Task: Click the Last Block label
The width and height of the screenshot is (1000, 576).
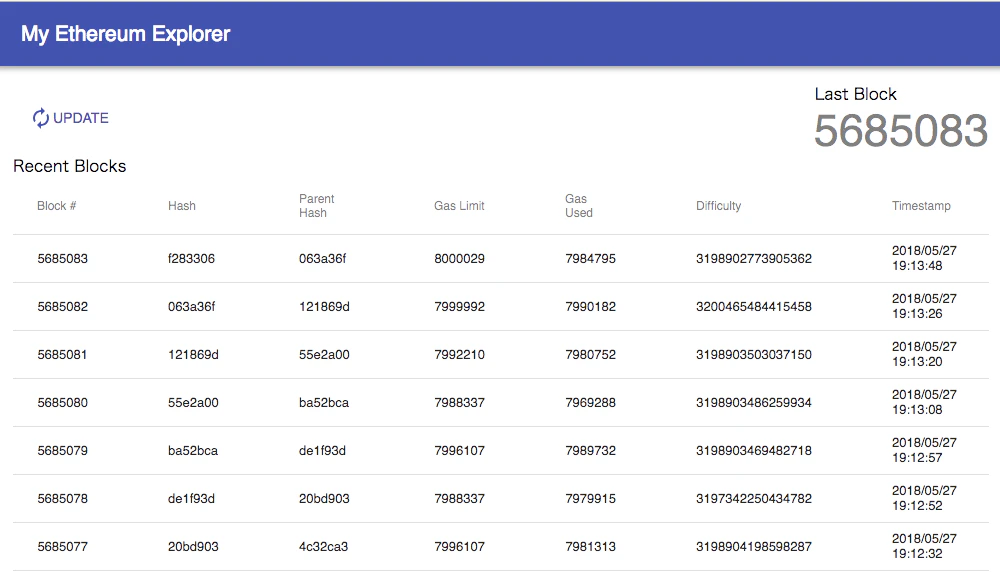Action: pyautogui.click(x=855, y=94)
